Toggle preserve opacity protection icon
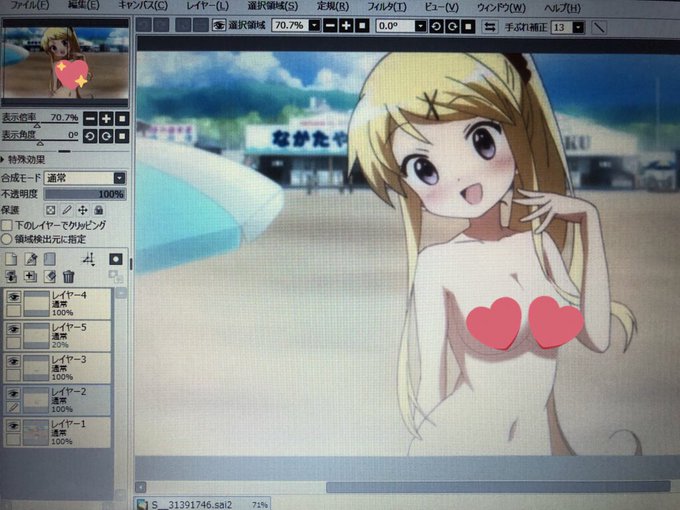The height and width of the screenshot is (510, 680). click(x=51, y=210)
